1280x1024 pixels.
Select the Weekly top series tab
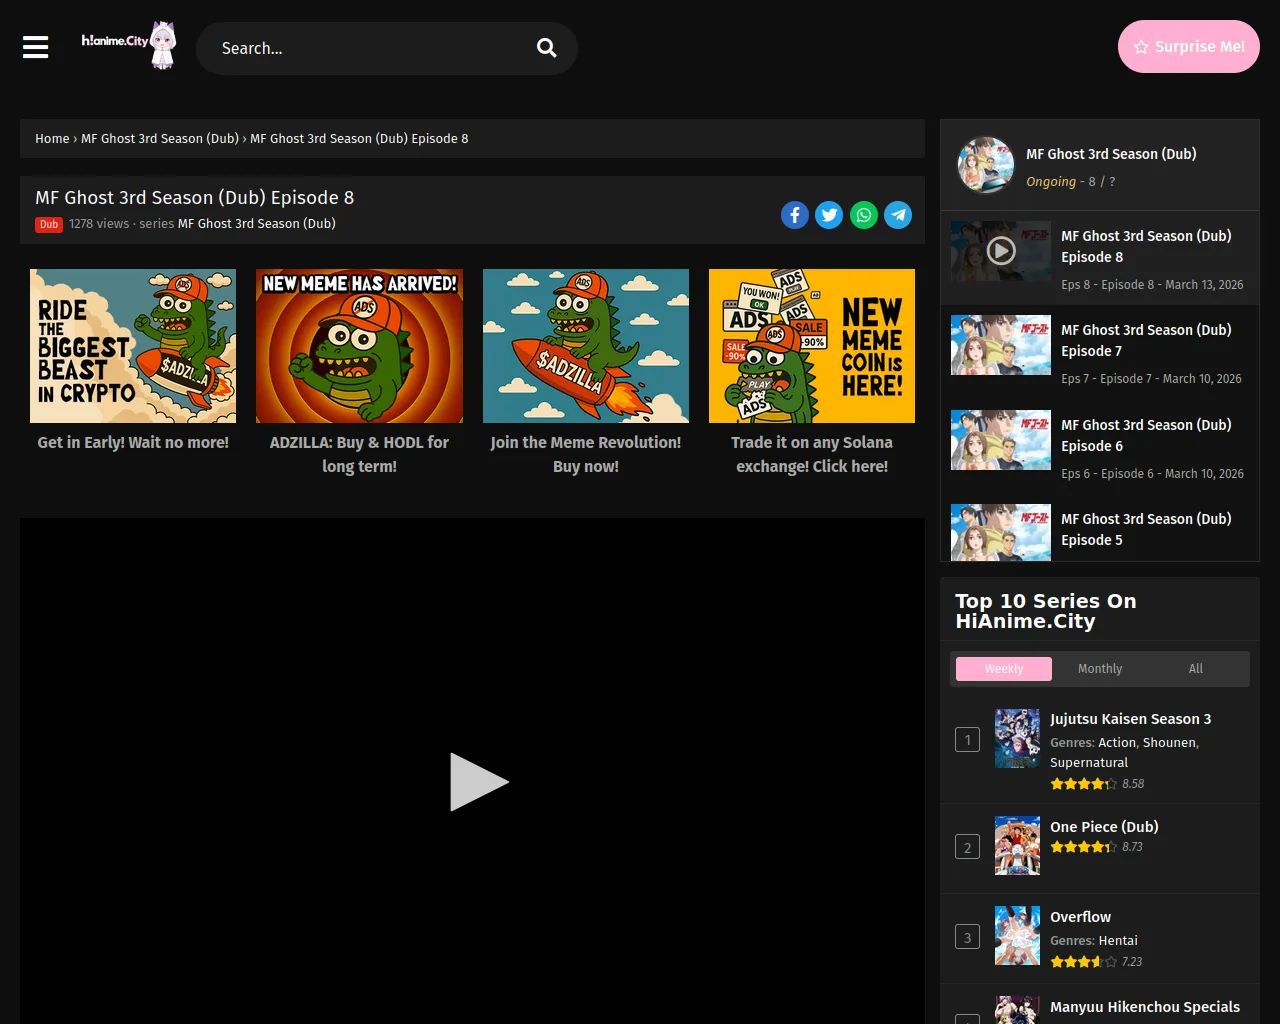[1004, 669]
